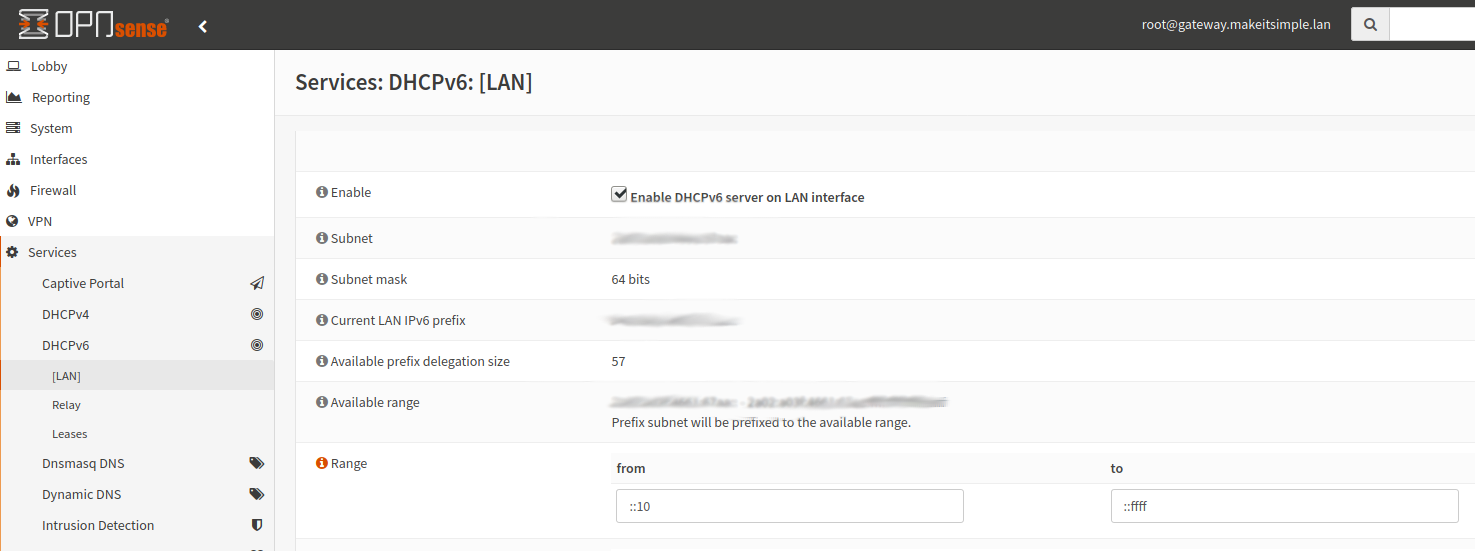Viewport: 1475px width, 551px height.
Task: Collapse sidebar with the chevron arrow
Action: 203,26
